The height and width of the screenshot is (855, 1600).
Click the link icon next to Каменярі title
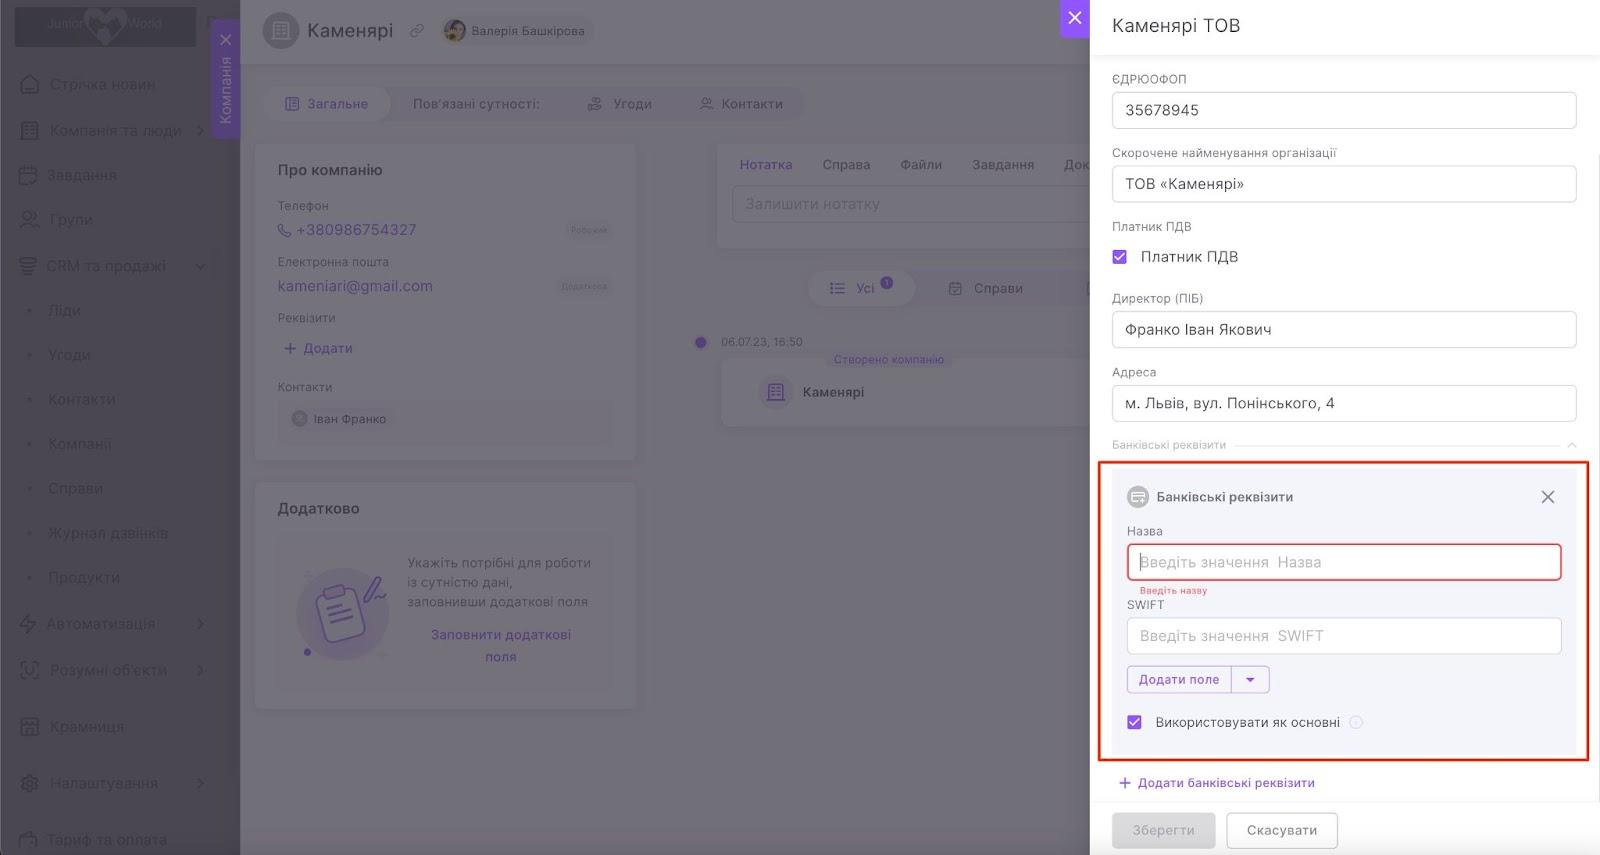click(417, 31)
